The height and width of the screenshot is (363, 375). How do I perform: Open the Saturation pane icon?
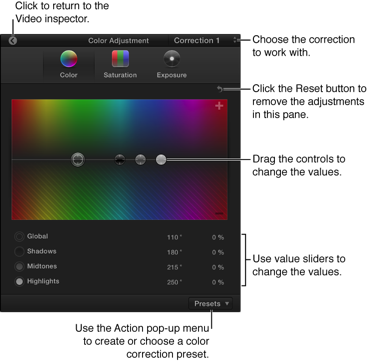(120, 59)
